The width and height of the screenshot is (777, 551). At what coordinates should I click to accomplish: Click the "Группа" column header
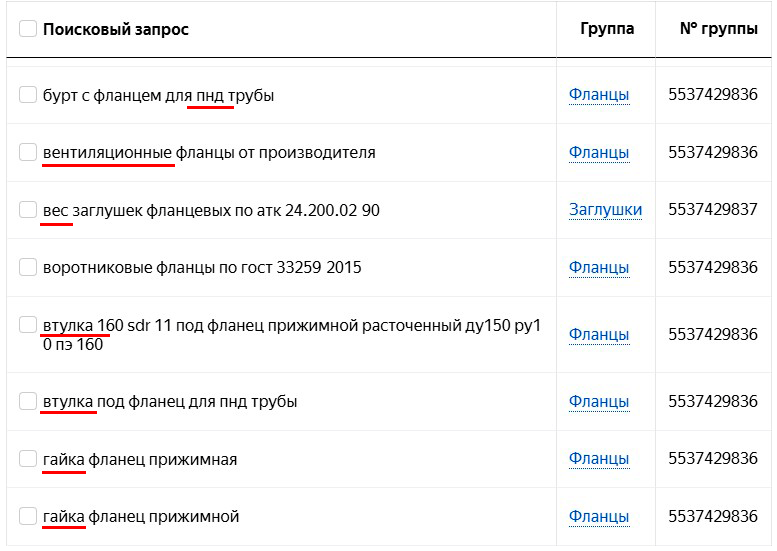coord(607,29)
